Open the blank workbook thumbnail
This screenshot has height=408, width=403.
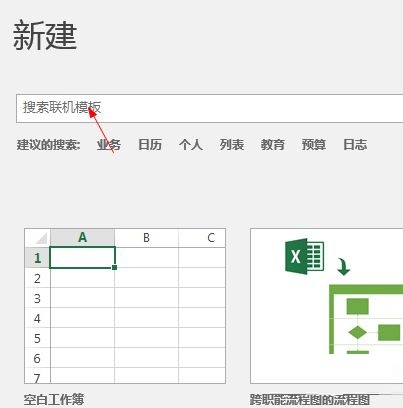[x=125, y=306]
